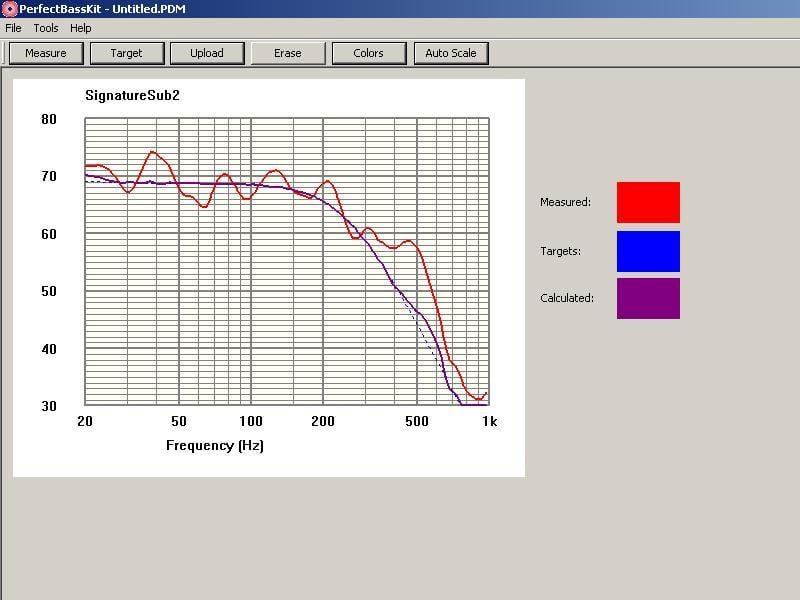The width and height of the screenshot is (800, 600).
Task: Open the Tools menu
Action: (x=46, y=28)
